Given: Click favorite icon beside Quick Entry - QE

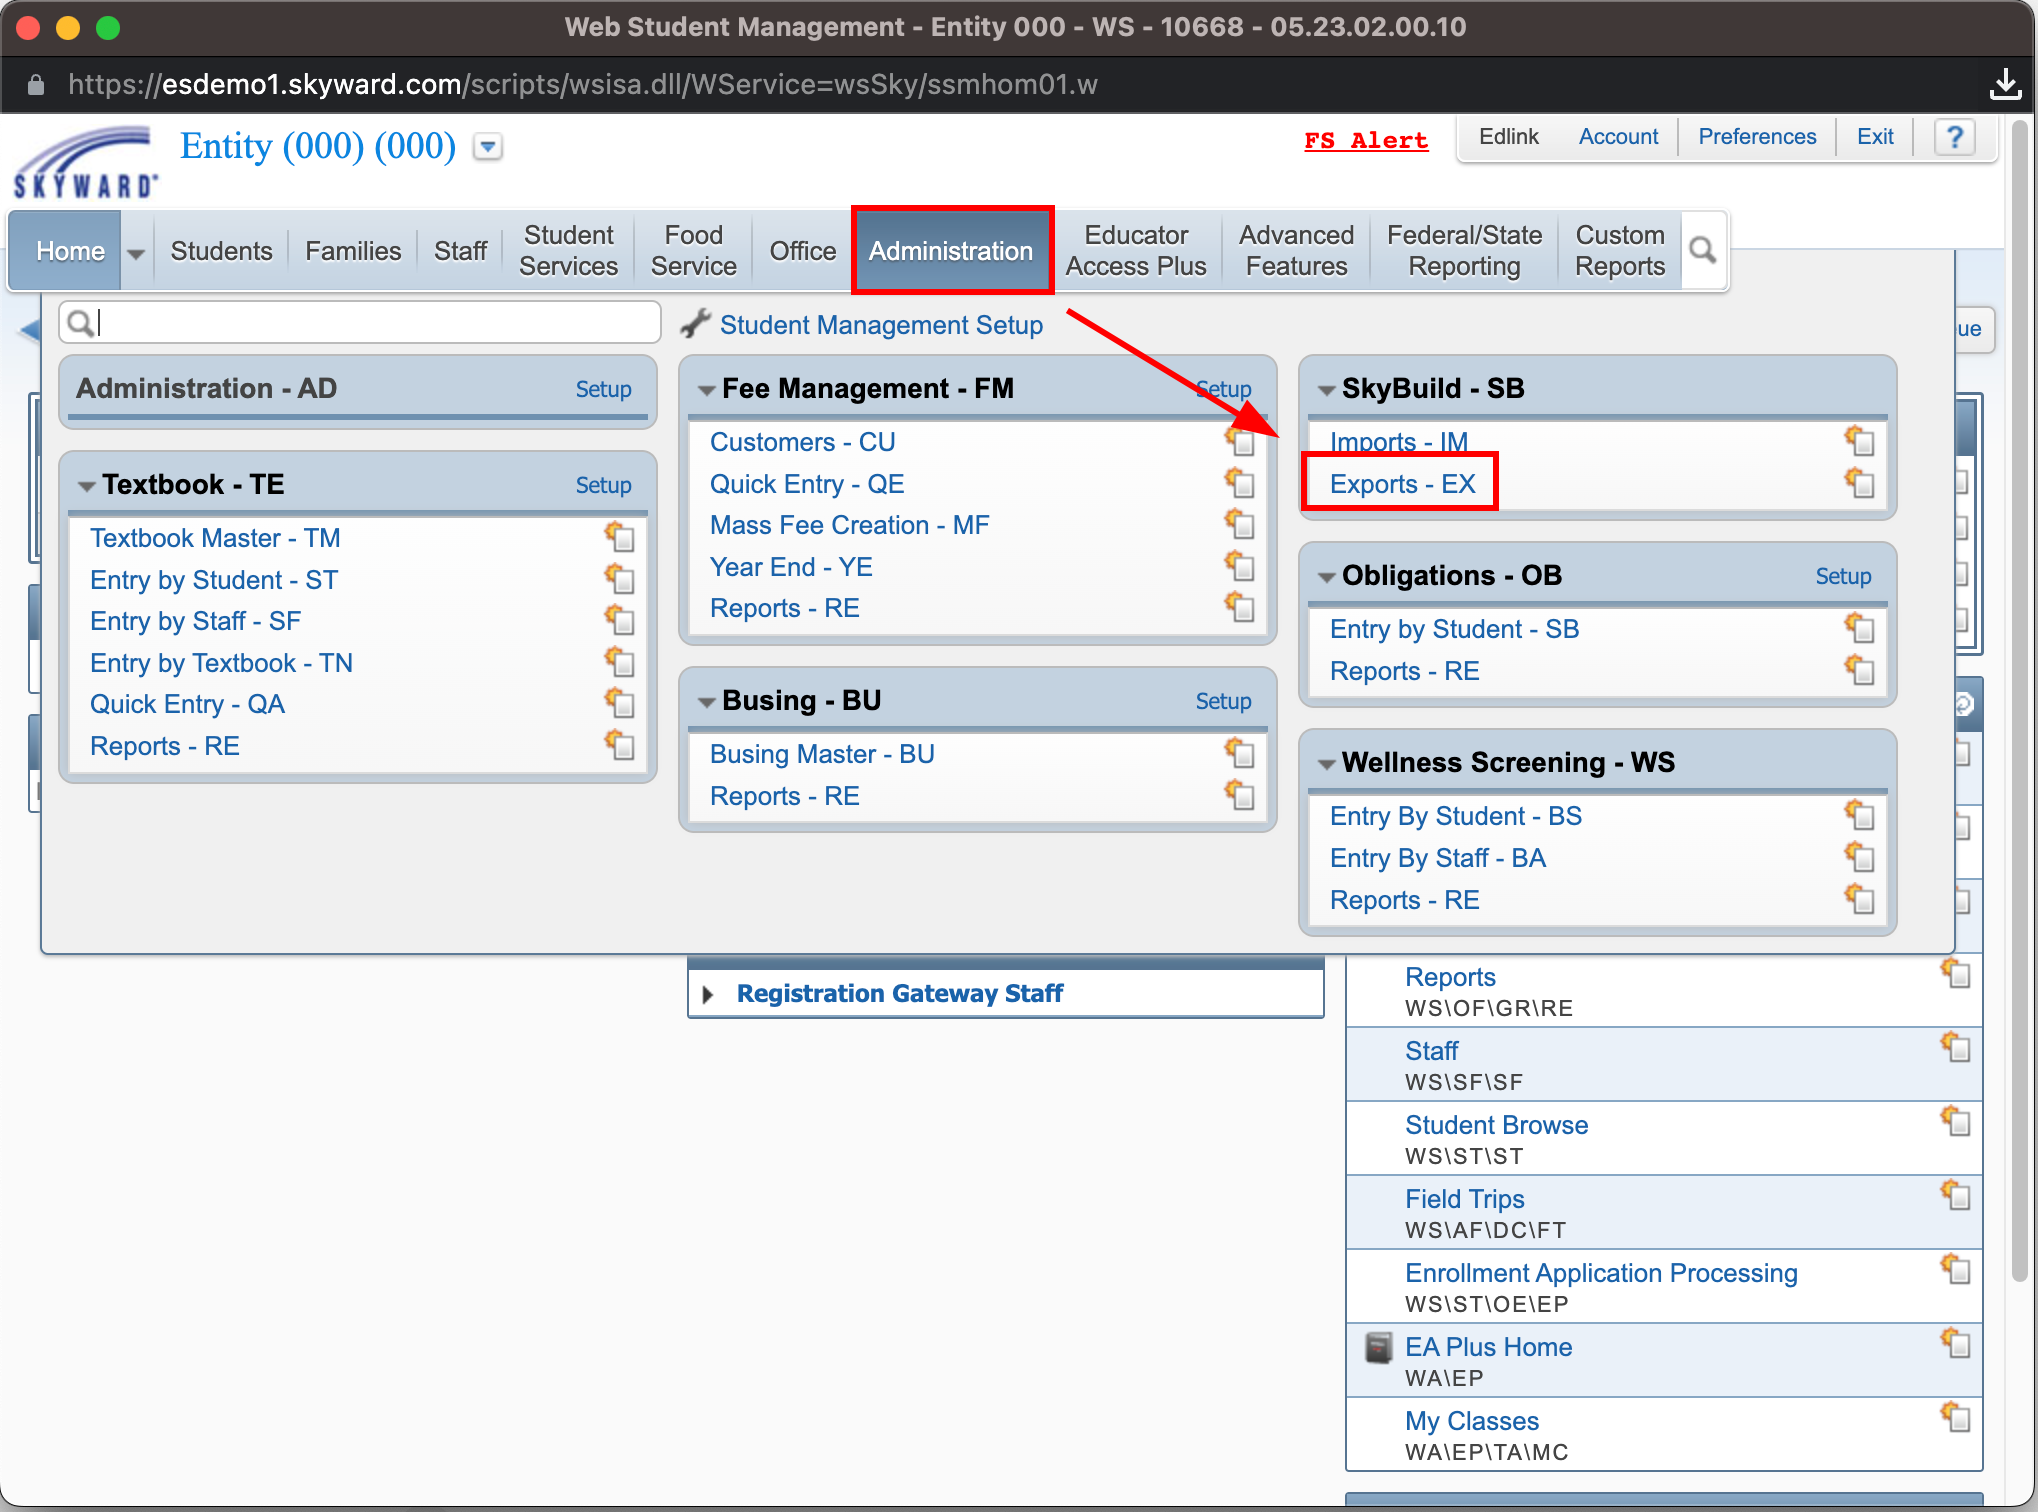Looking at the screenshot, I should click(x=1241, y=483).
